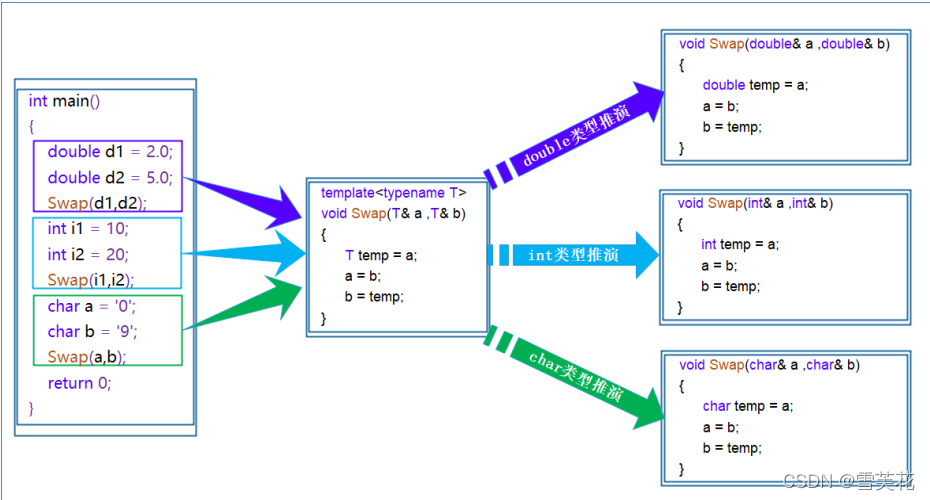The height and width of the screenshot is (500, 930).
Task: Click the "int main()" line
Action: click(64, 101)
